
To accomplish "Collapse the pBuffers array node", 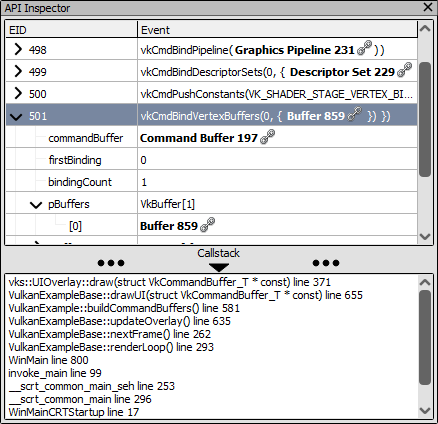I will pyautogui.click(x=36, y=205).
